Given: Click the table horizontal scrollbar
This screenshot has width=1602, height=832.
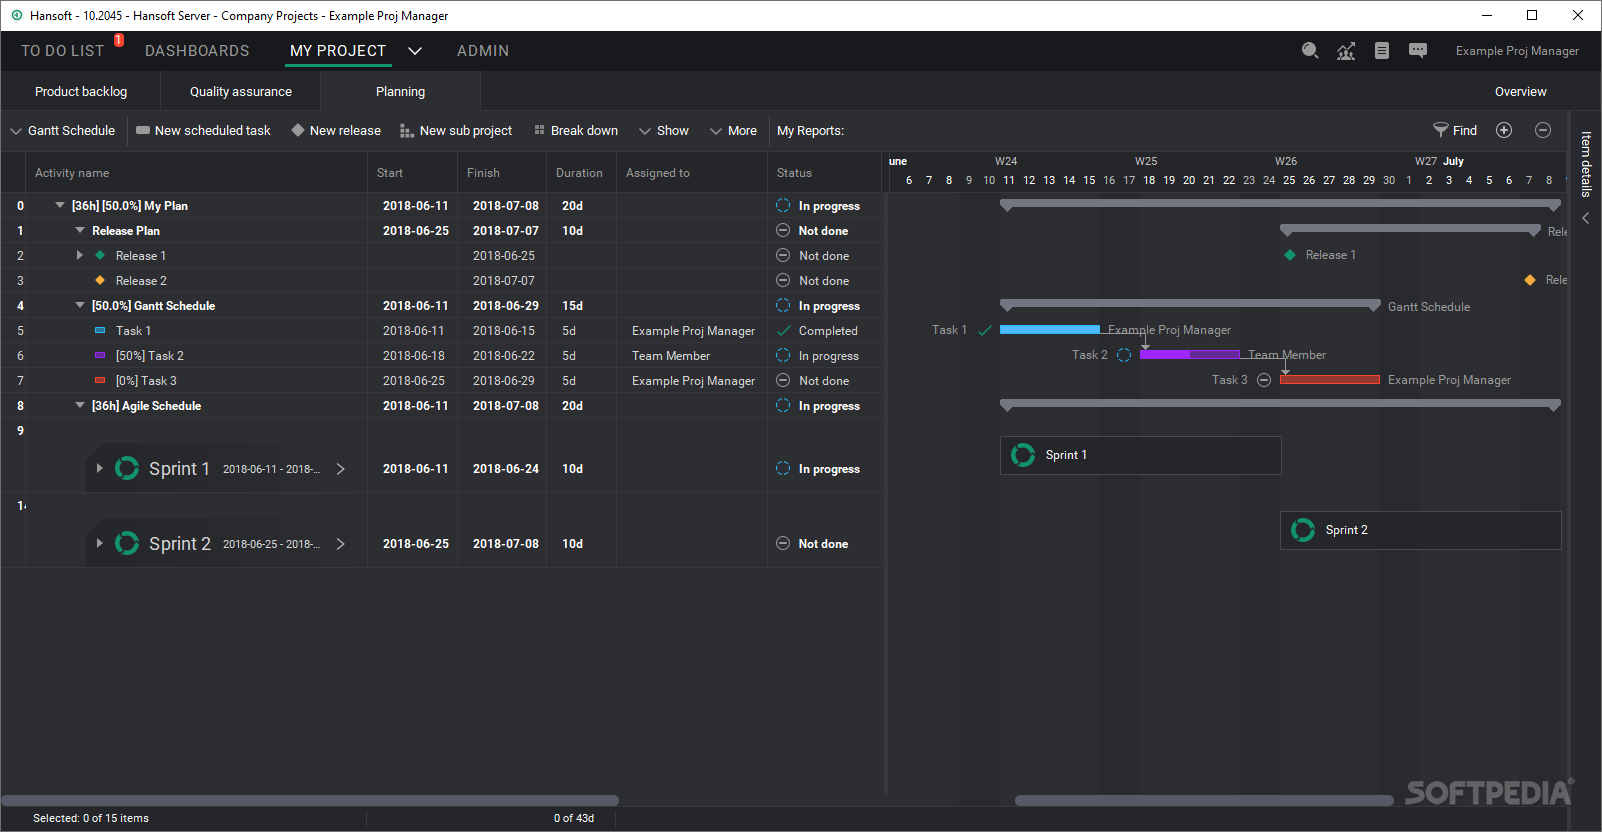Looking at the screenshot, I should 310,800.
